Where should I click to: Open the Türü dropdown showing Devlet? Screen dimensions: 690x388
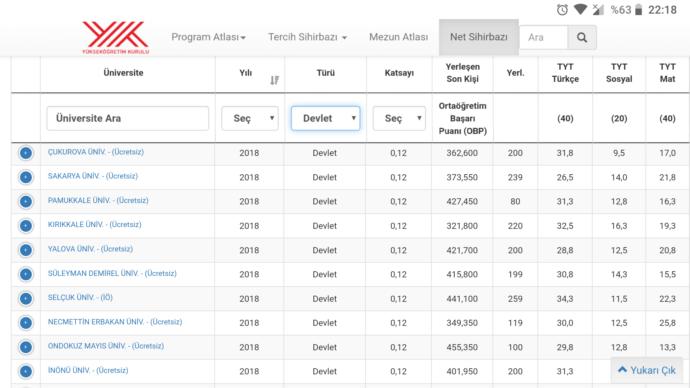(x=326, y=118)
